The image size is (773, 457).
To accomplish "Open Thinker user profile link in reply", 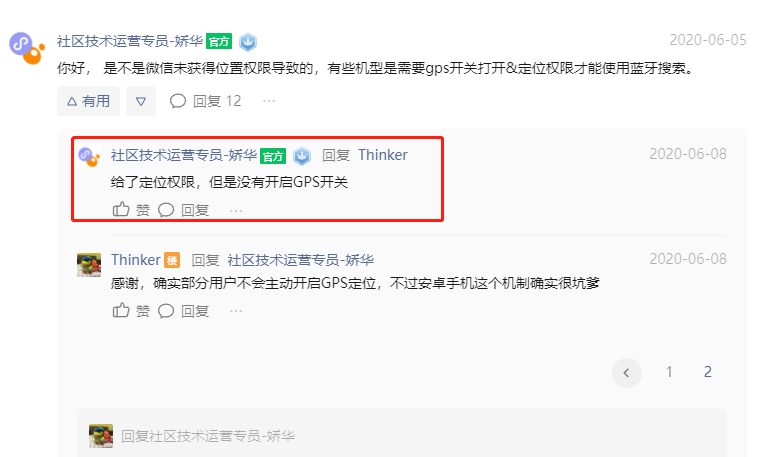I will pyautogui.click(x=383, y=155).
